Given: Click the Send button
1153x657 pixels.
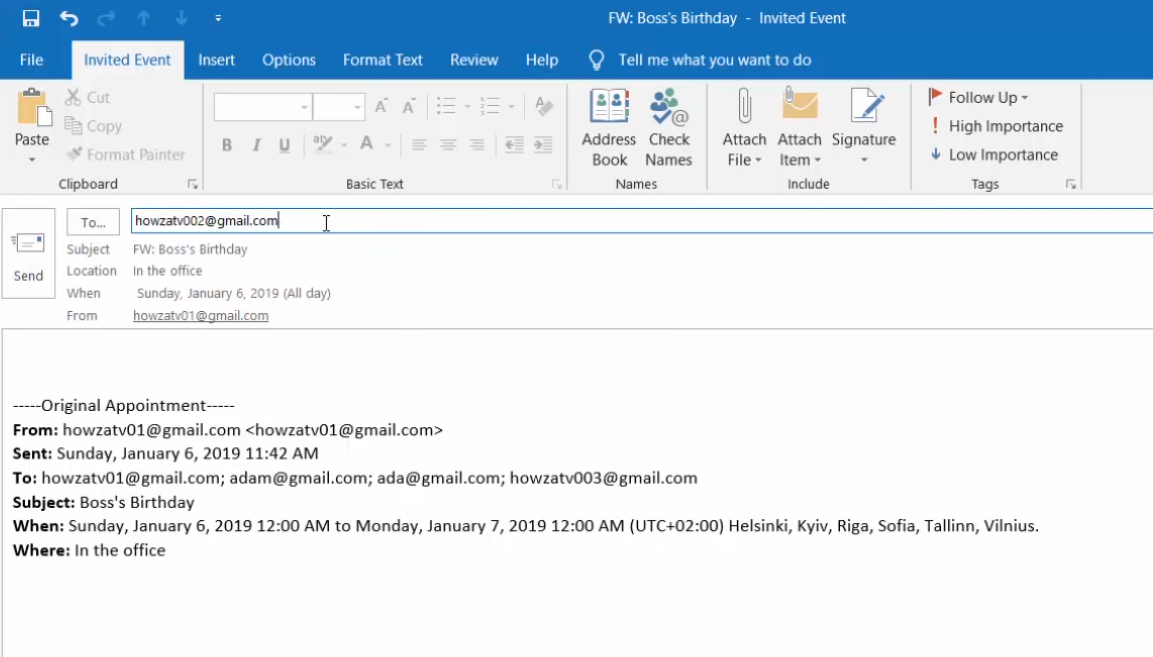Looking at the screenshot, I should (x=29, y=253).
